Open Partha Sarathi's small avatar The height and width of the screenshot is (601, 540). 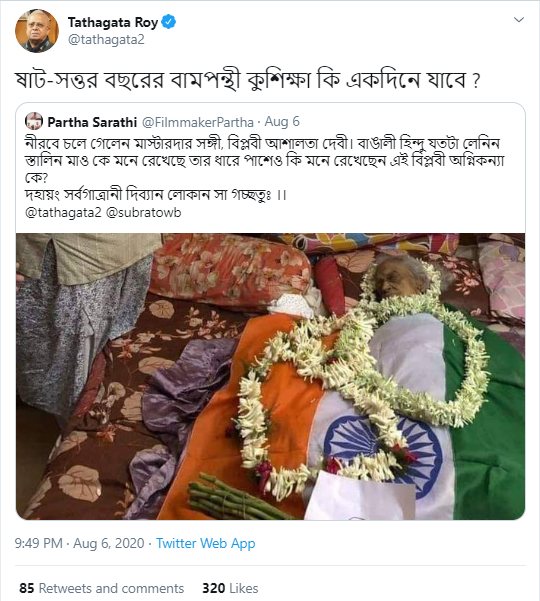pyautogui.click(x=34, y=121)
